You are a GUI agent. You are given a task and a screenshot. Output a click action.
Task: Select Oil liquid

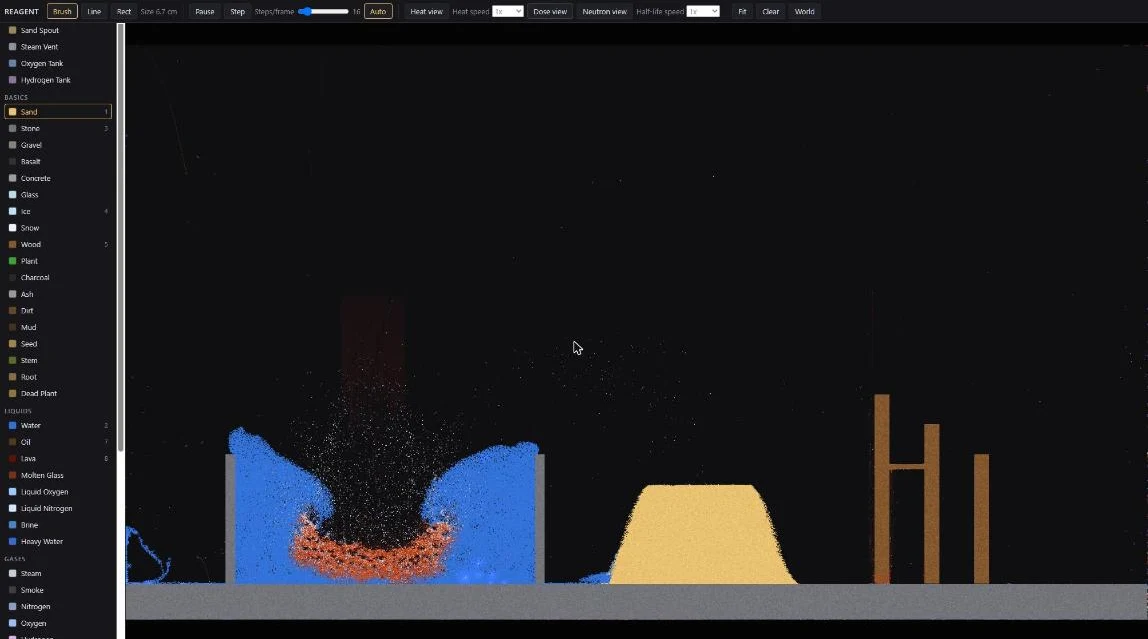pos(58,442)
